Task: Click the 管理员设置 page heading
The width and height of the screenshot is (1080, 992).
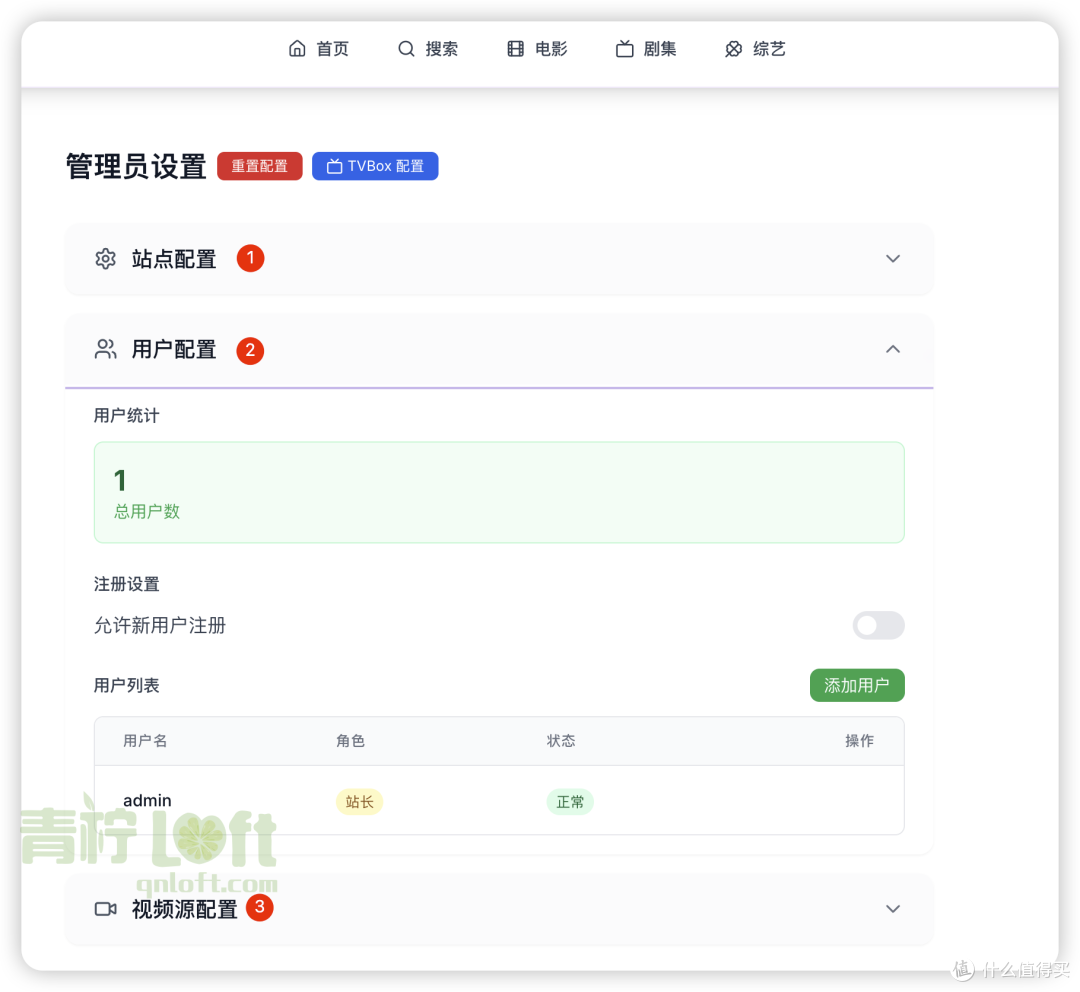Action: coord(136,167)
